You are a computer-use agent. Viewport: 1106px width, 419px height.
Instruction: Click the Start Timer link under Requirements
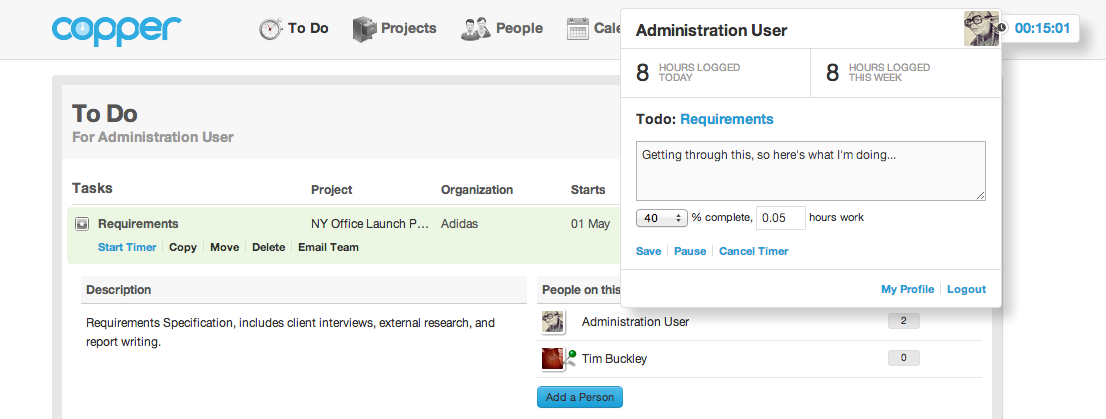pos(127,247)
